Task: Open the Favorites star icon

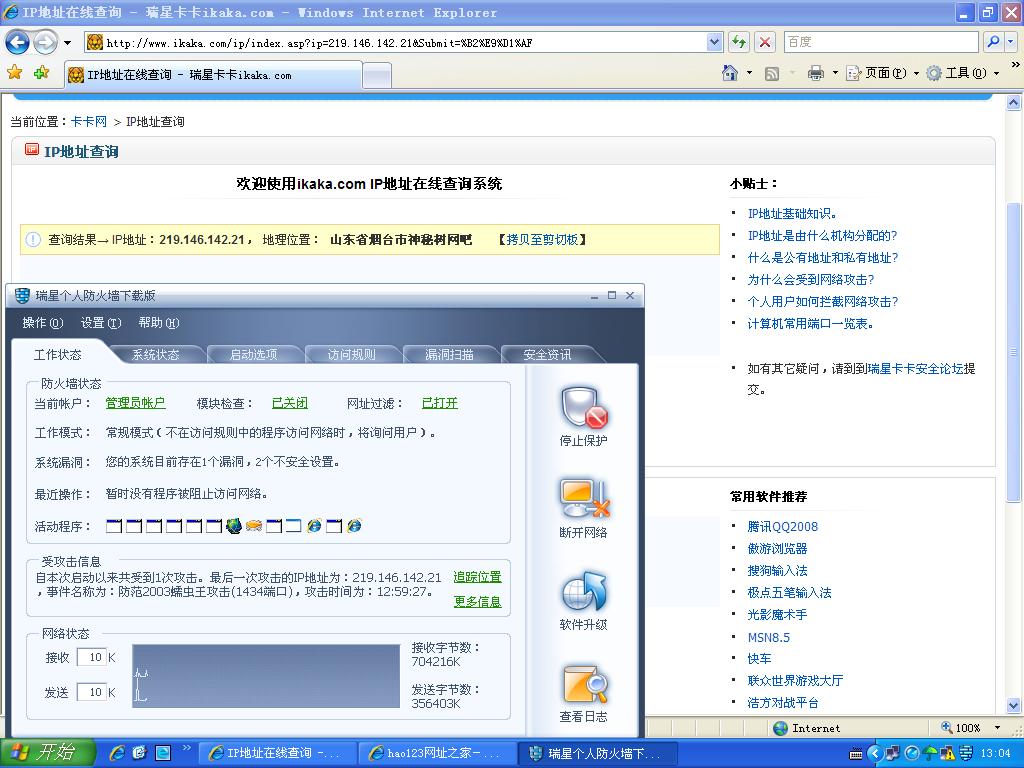Action: (14, 73)
